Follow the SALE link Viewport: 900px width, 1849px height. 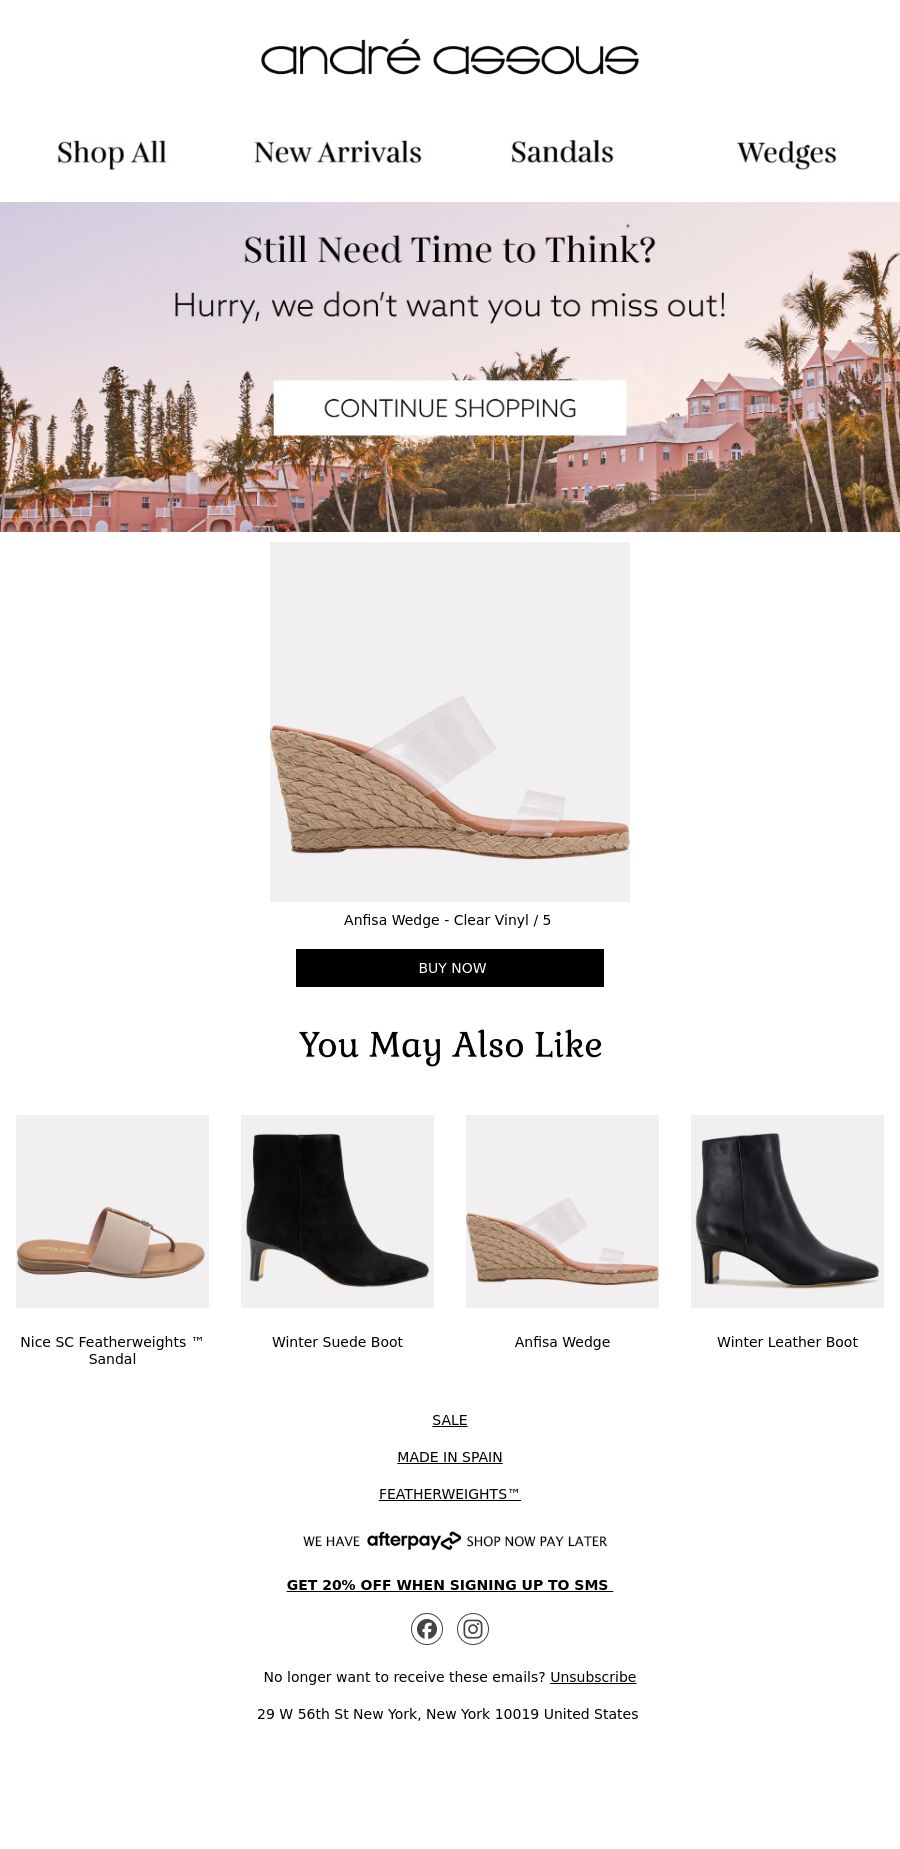click(x=450, y=1420)
